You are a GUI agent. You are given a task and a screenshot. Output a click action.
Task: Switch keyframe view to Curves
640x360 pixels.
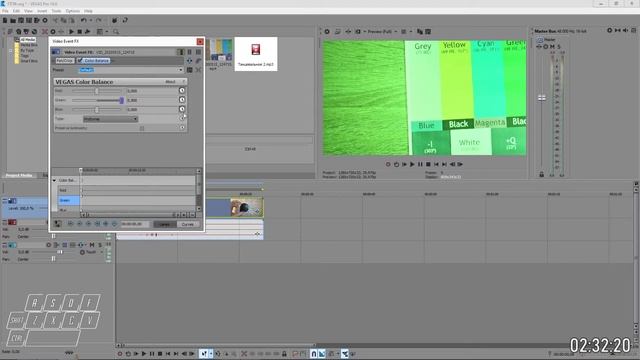click(188, 224)
